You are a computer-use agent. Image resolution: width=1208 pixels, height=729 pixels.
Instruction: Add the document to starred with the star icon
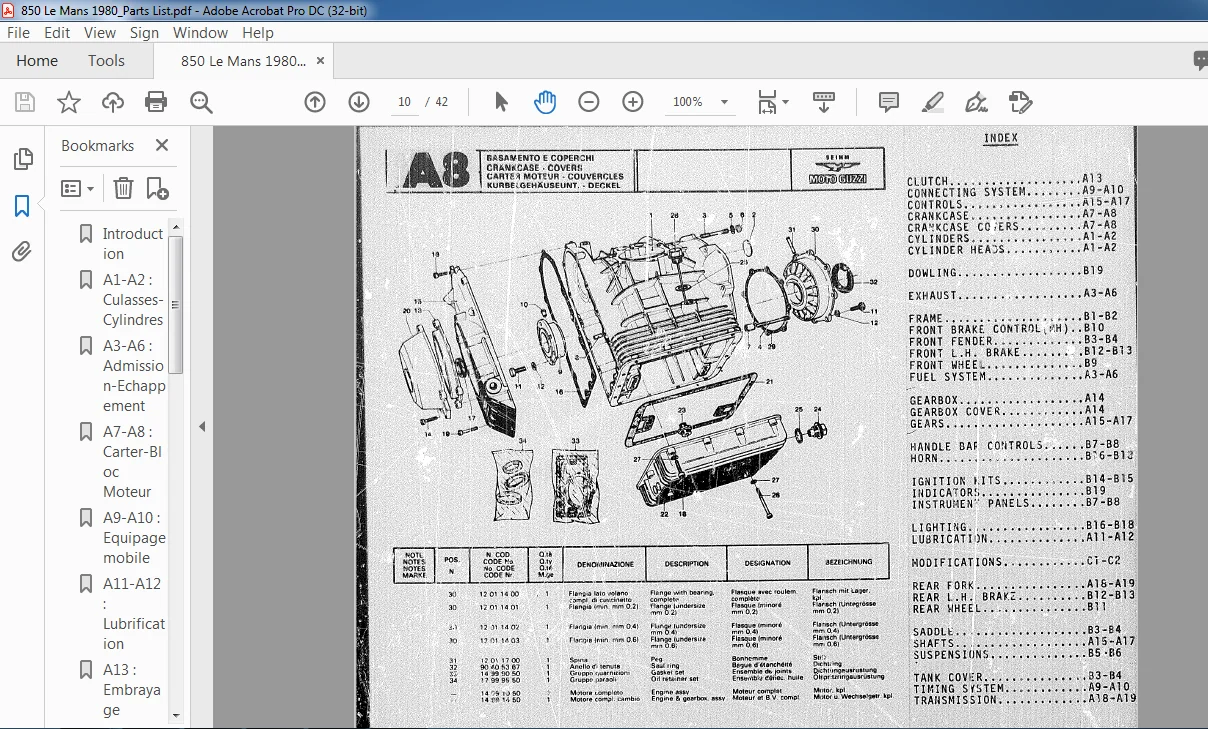[x=69, y=102]
